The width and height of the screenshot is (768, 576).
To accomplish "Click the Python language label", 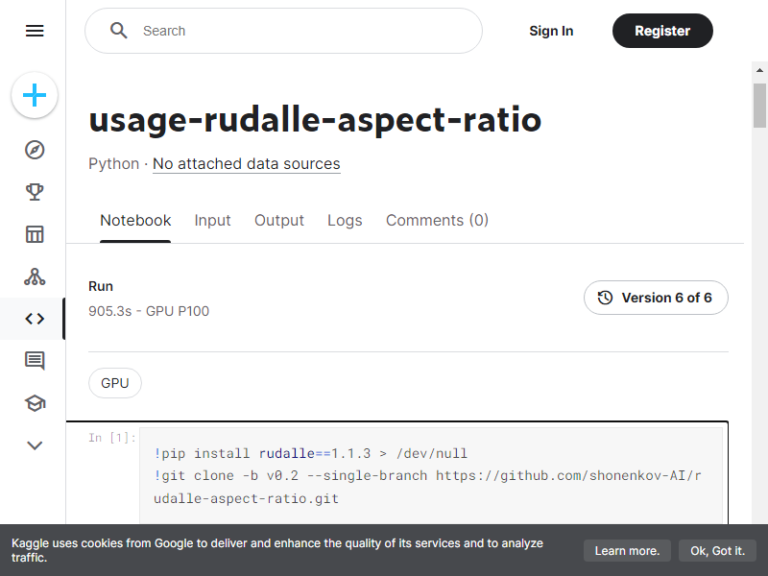I will [114, 164].
